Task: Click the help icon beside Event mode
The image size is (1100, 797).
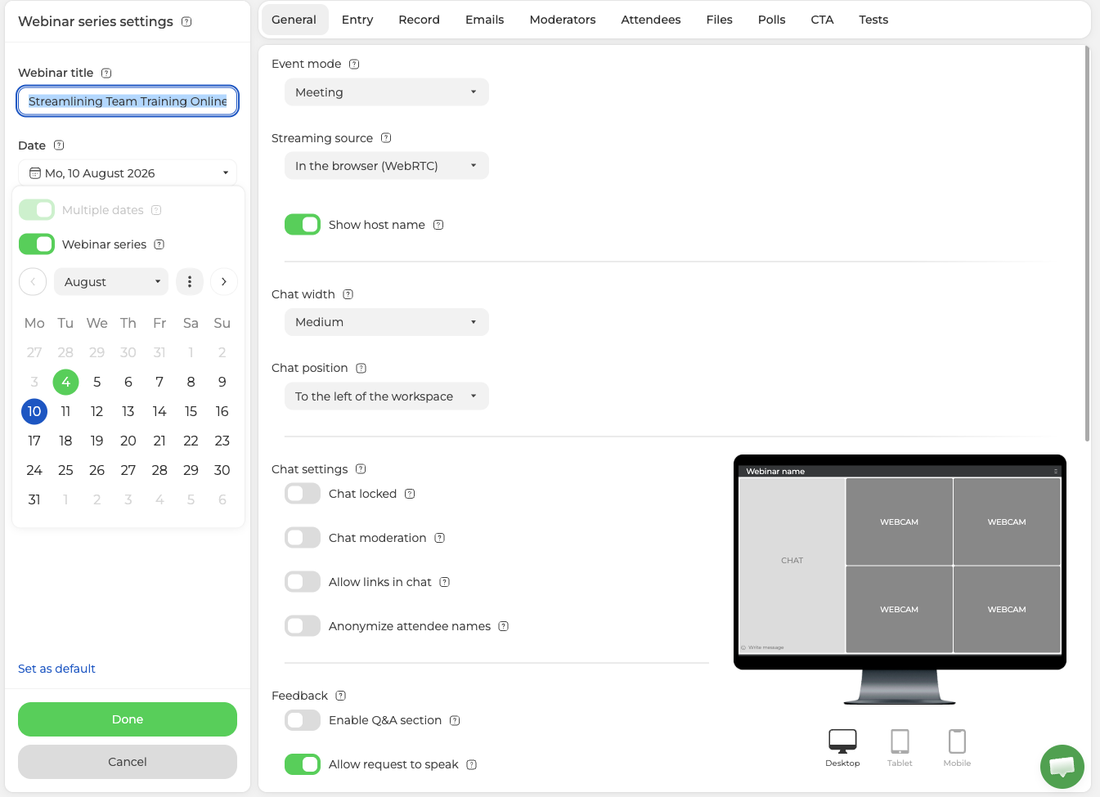Action: (354, 64)
